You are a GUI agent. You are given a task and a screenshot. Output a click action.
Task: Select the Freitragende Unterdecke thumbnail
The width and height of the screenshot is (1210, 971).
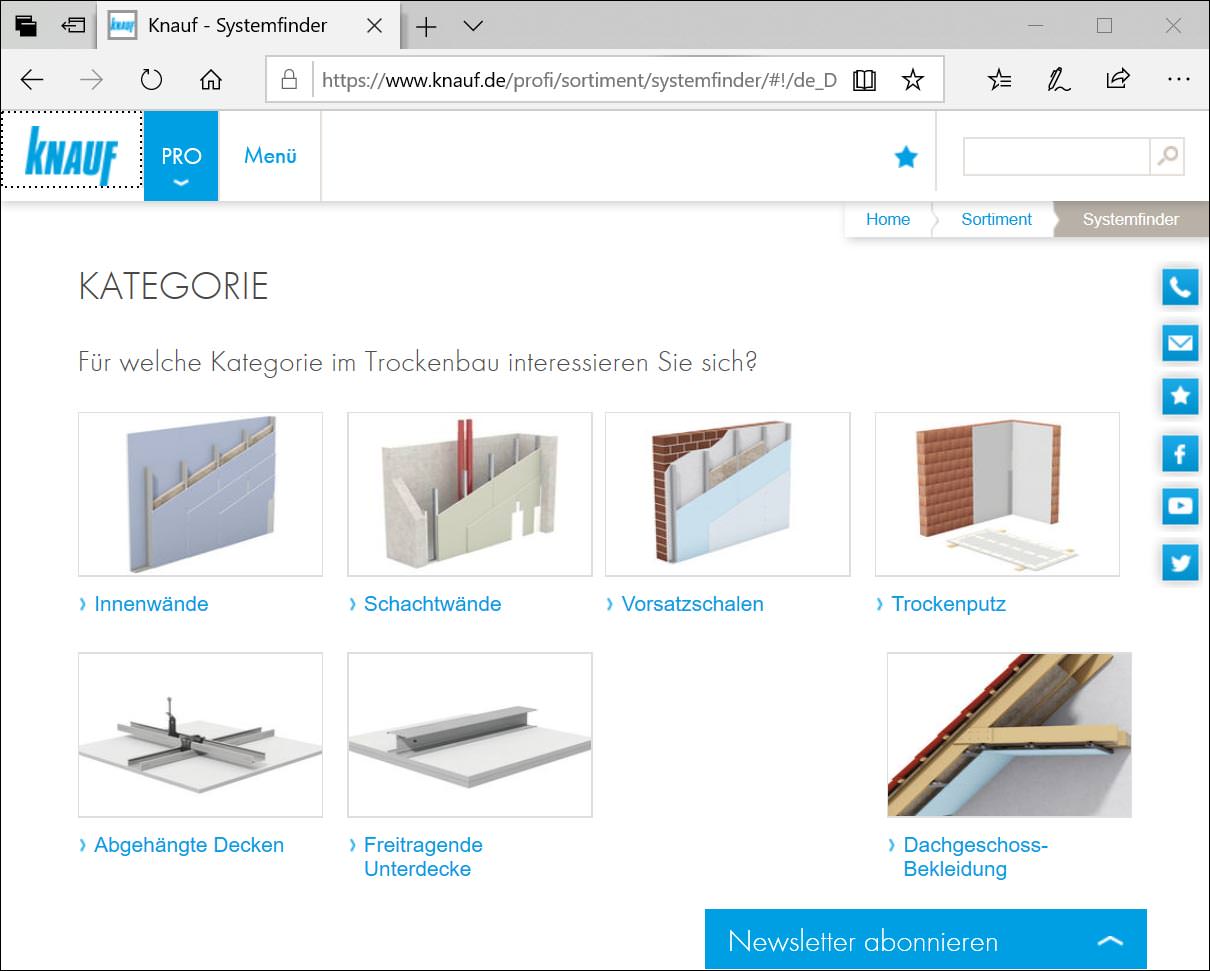coord(470,735)
